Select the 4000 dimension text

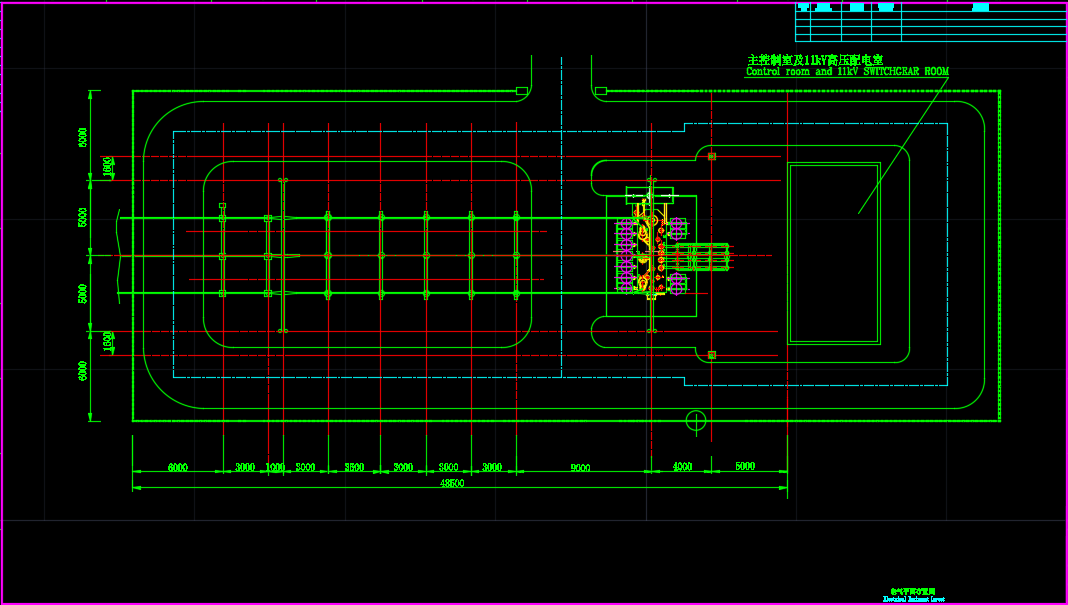point(682,467)
